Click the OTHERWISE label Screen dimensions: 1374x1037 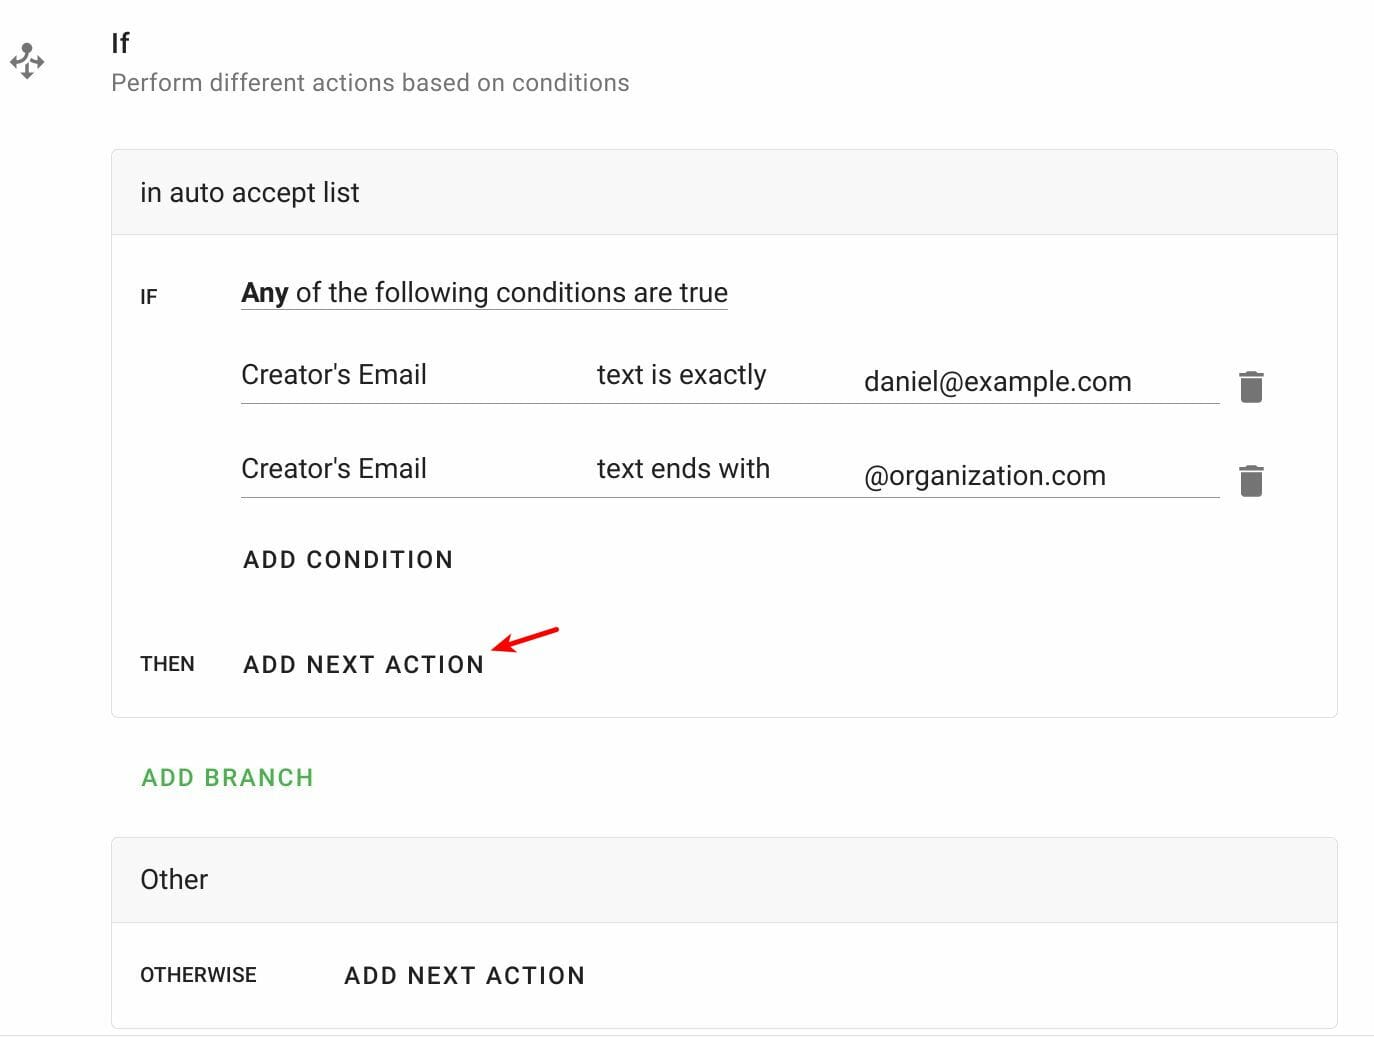[198, 976]
